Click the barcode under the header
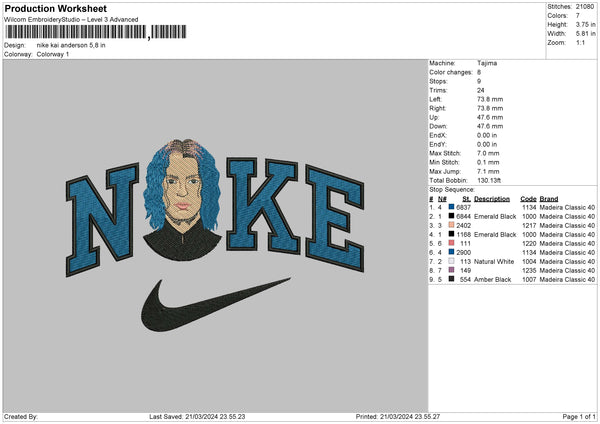Screen dimensions: 600x424 (x=96, y=32)
